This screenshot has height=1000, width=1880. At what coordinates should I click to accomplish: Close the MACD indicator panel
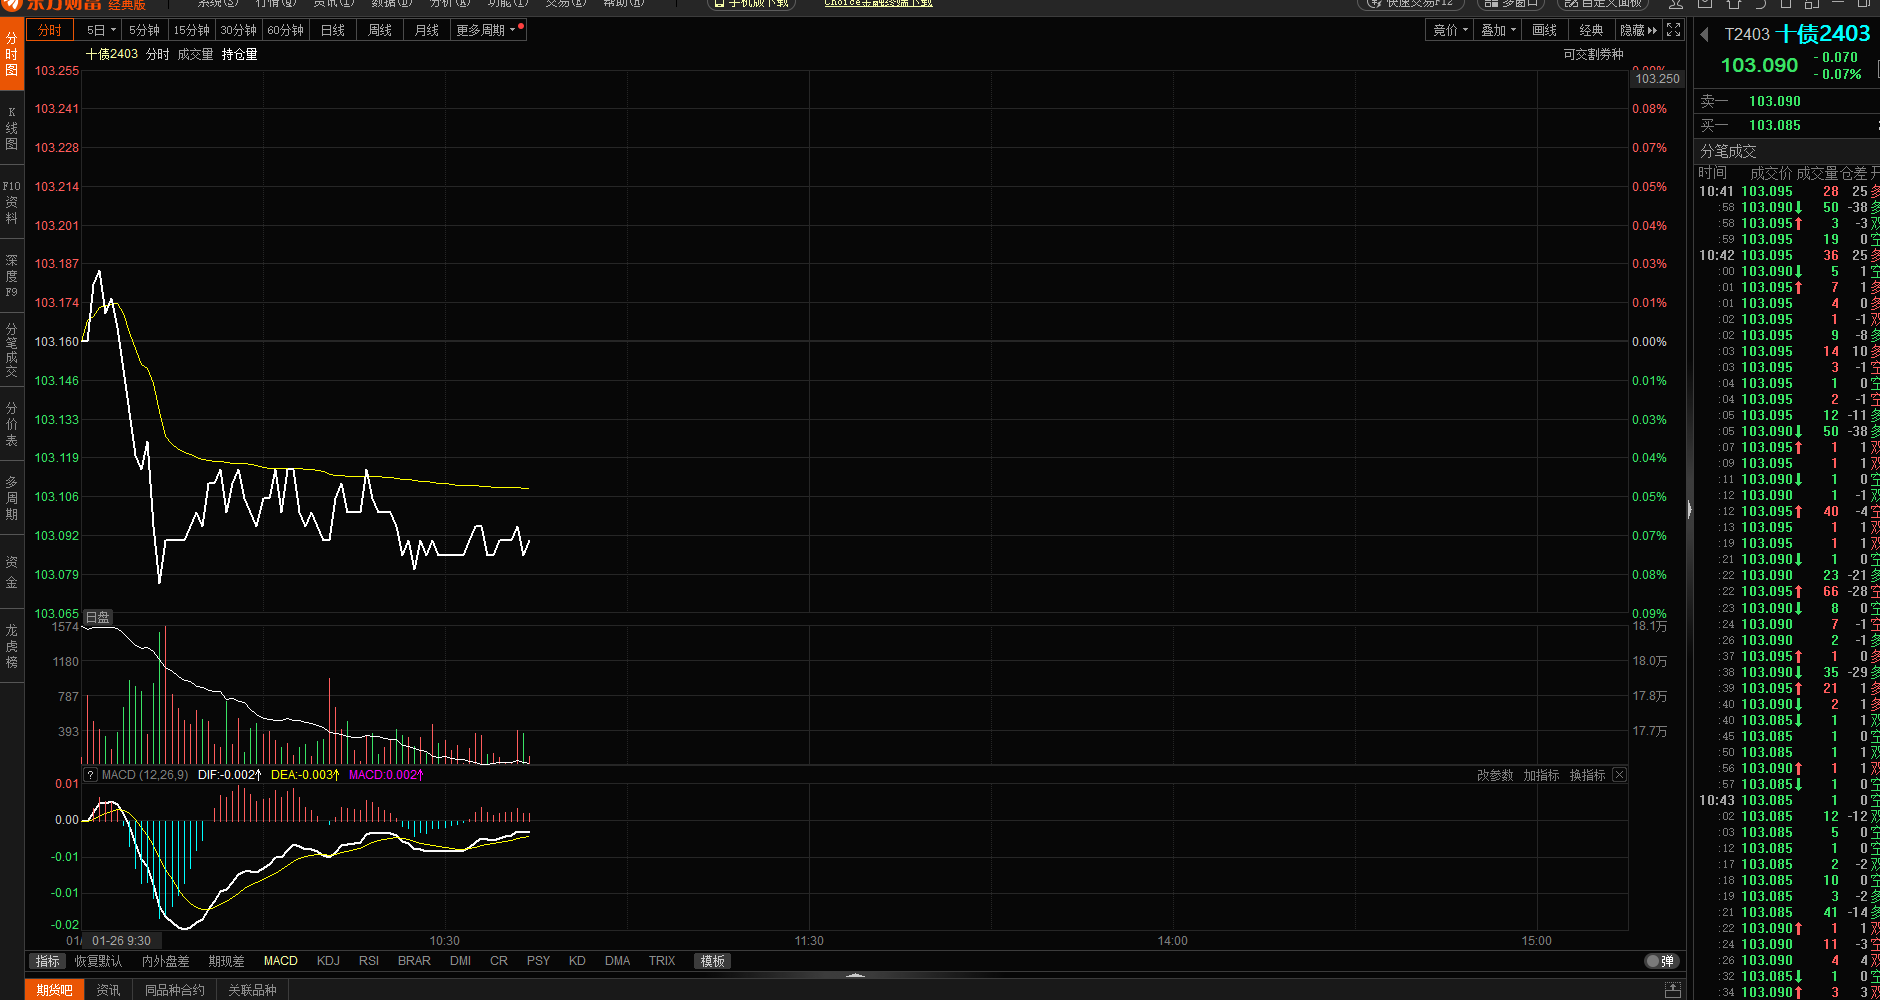tap(1619, 775)
